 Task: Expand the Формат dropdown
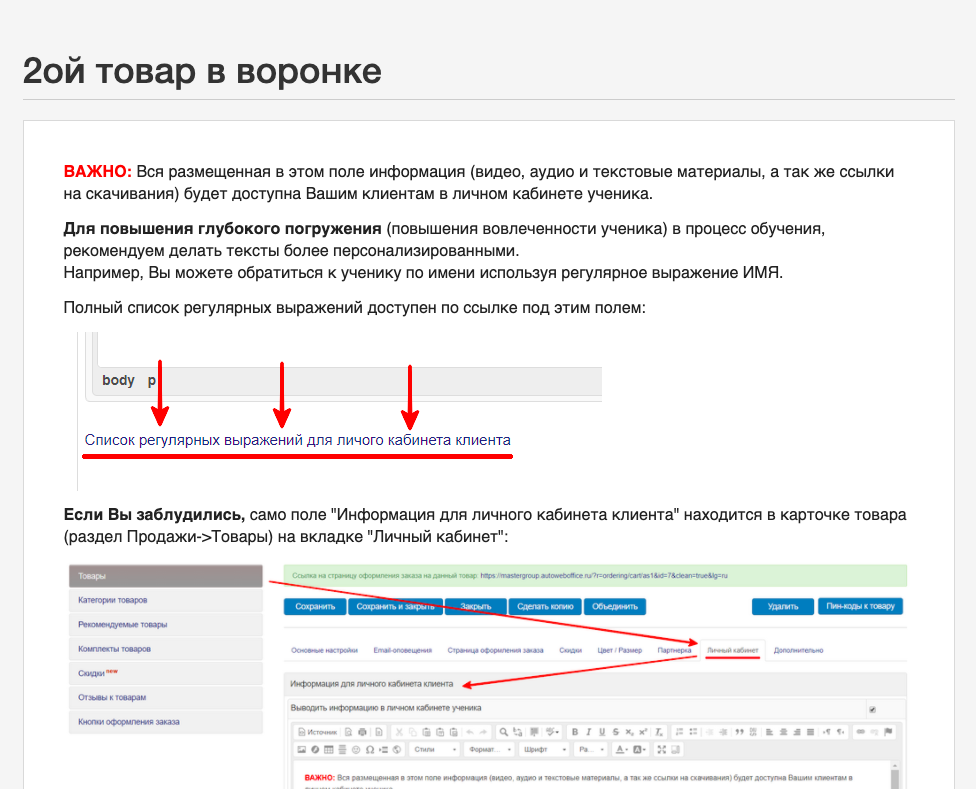tap(490, 749)
